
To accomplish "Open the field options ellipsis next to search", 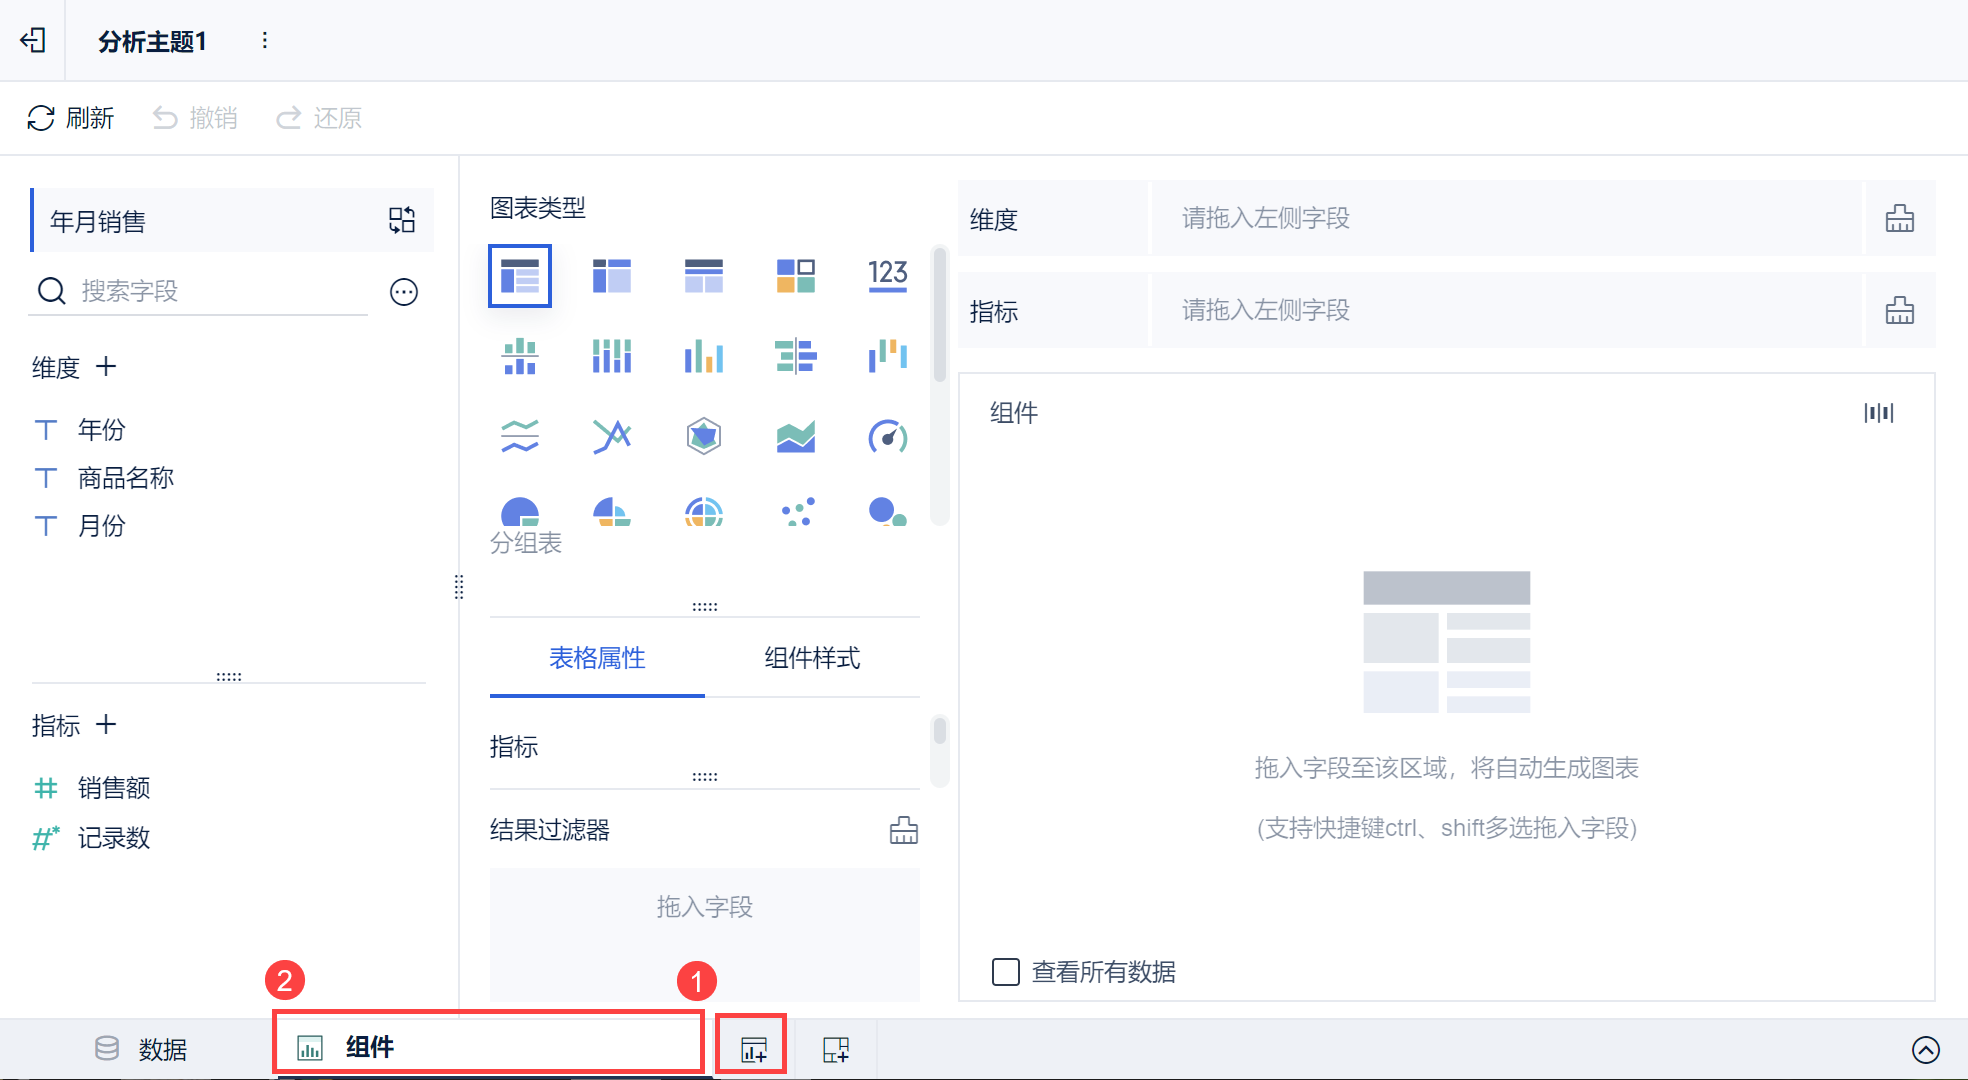I will pos(403,292).
